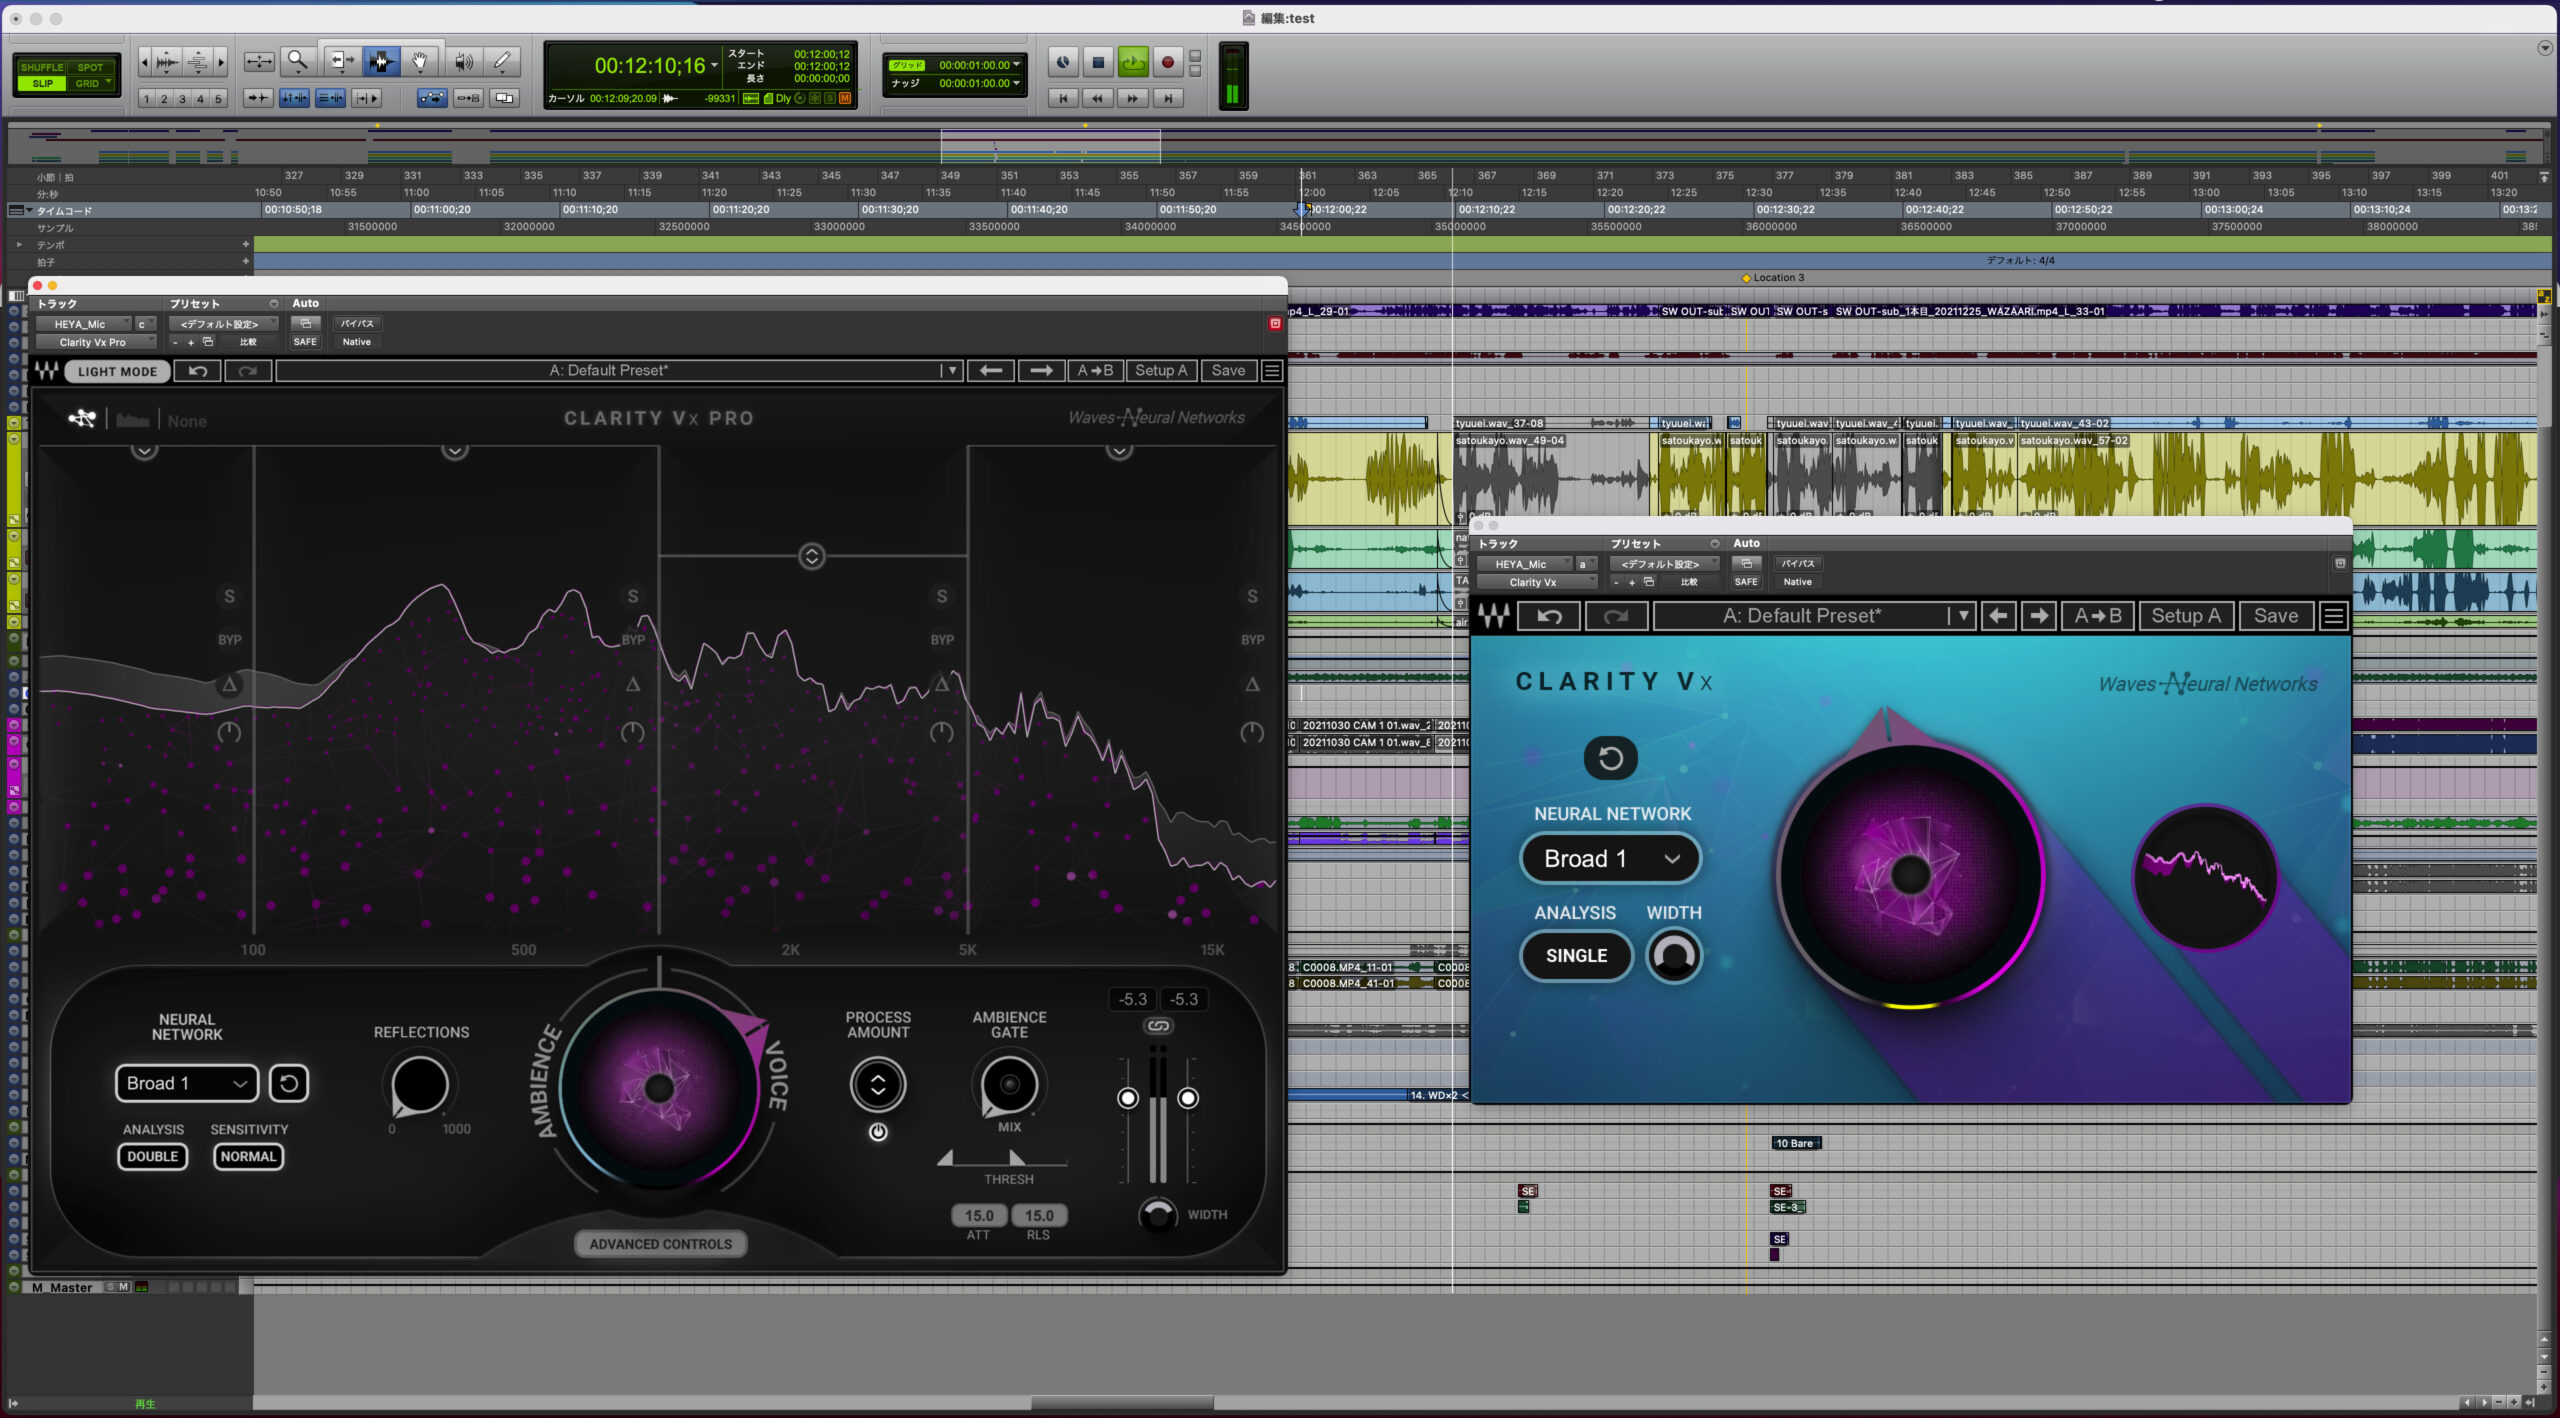Image resolution: width=2560 pixels, height=1418 pixels.
Task: Open hamburger menu in Clarity Vx window
Action: (x=2333, y=616)
